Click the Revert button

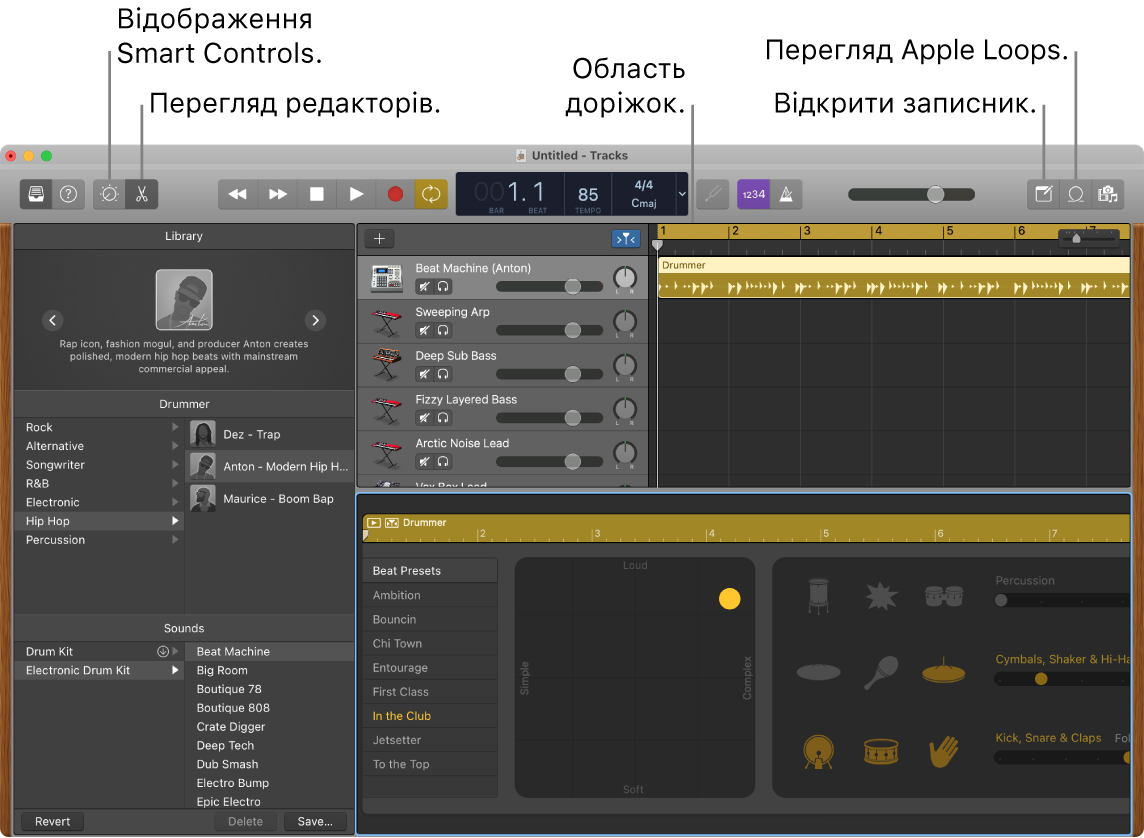tap(51, 821)
